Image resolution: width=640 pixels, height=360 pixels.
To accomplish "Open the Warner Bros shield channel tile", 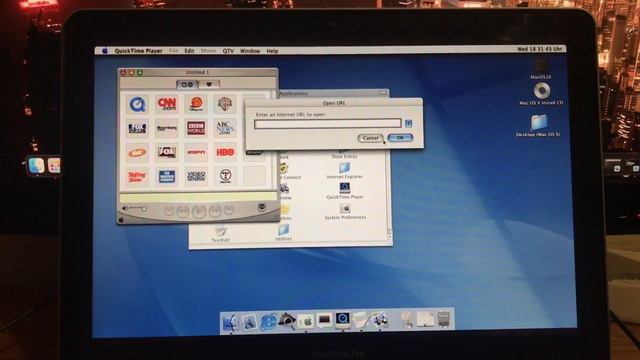I will [225, 104].
